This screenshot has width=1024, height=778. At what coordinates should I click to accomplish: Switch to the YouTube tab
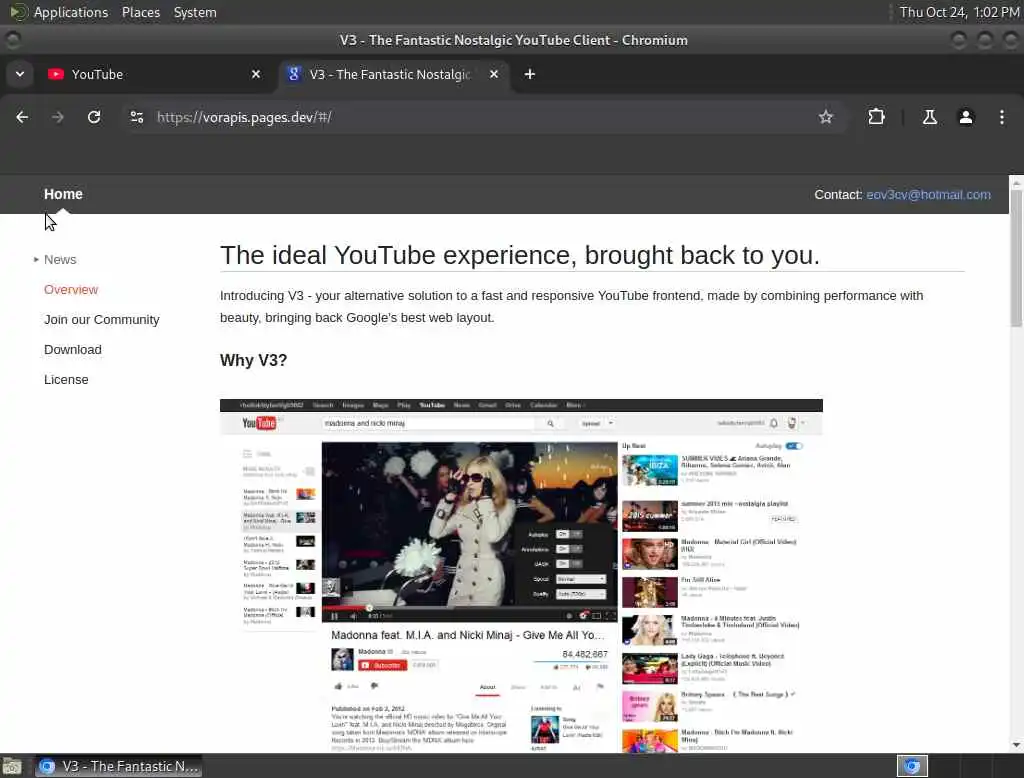tap(156, 74)
